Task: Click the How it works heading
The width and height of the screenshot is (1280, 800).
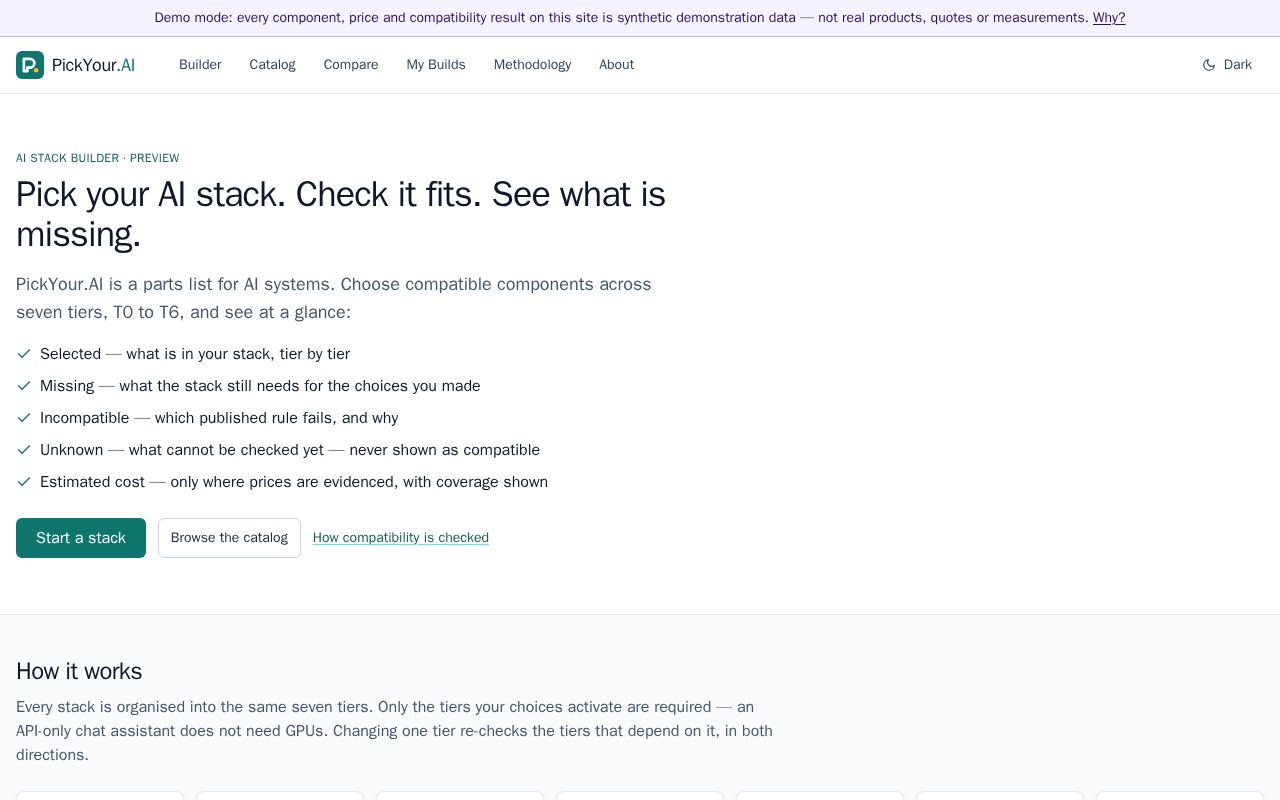Action: pyautogui.click(x=79, y=671)
